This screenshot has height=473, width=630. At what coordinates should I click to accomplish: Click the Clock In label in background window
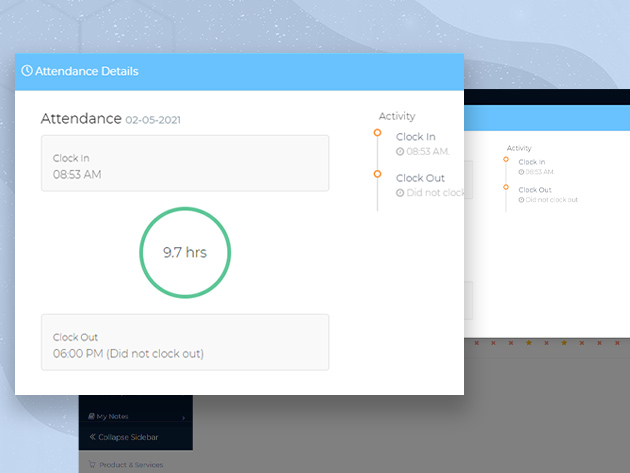[x=532, y=162]
